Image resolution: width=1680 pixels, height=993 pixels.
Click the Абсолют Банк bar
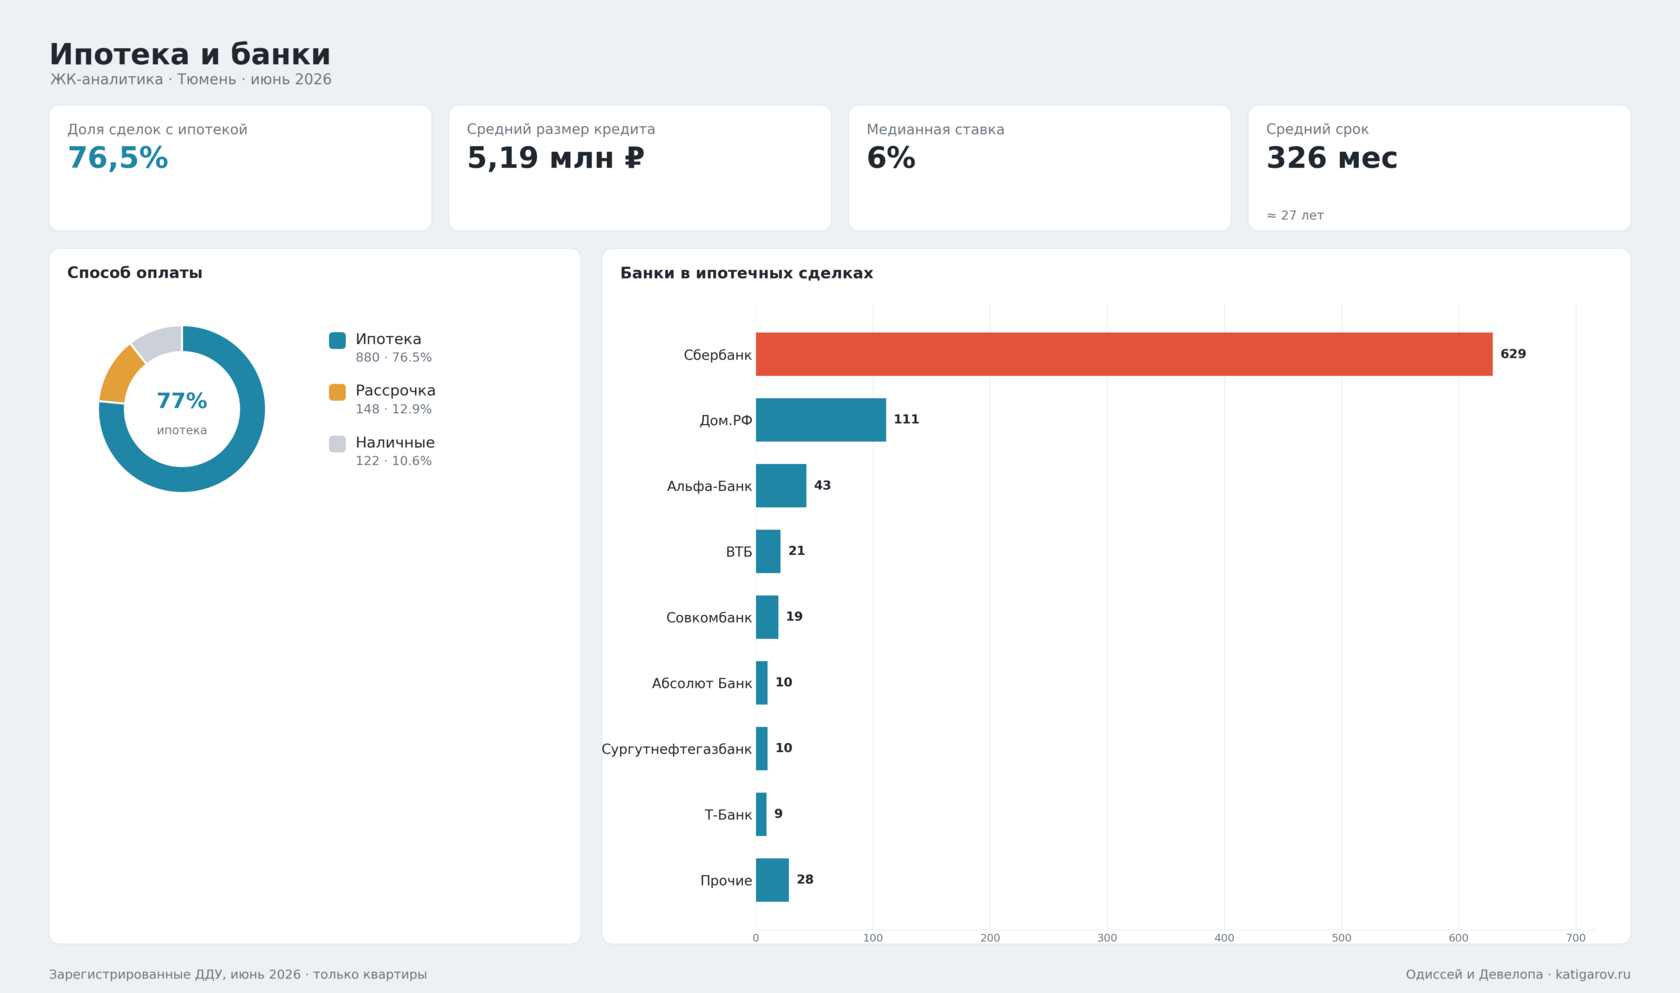[x=762, y=683]
